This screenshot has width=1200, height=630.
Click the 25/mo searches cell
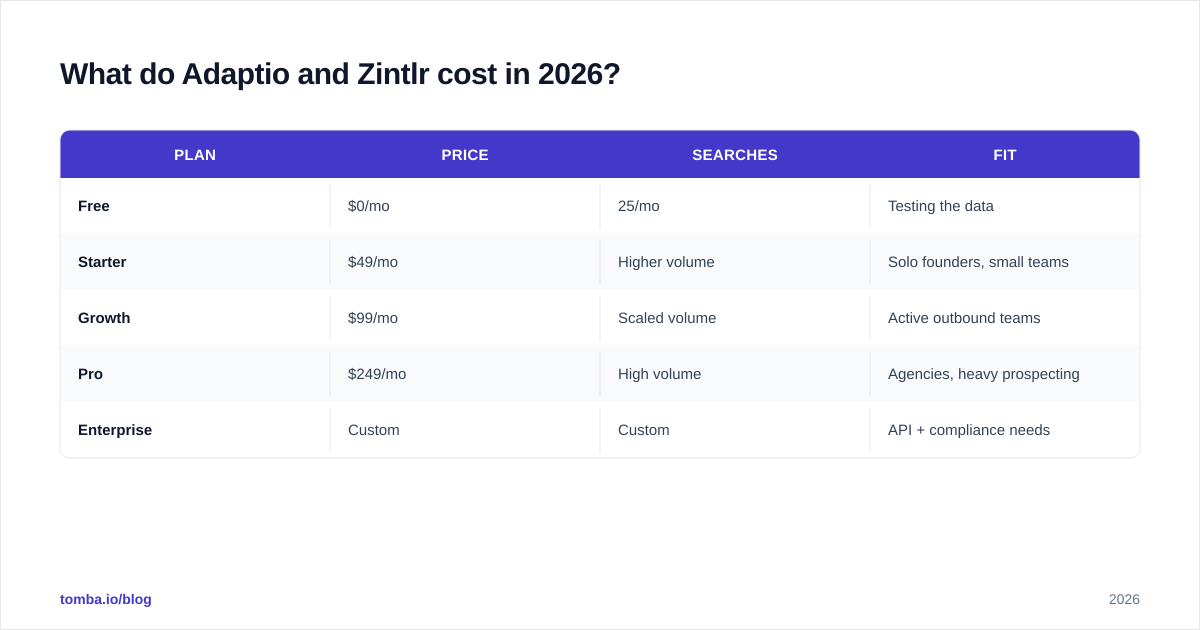735,206
